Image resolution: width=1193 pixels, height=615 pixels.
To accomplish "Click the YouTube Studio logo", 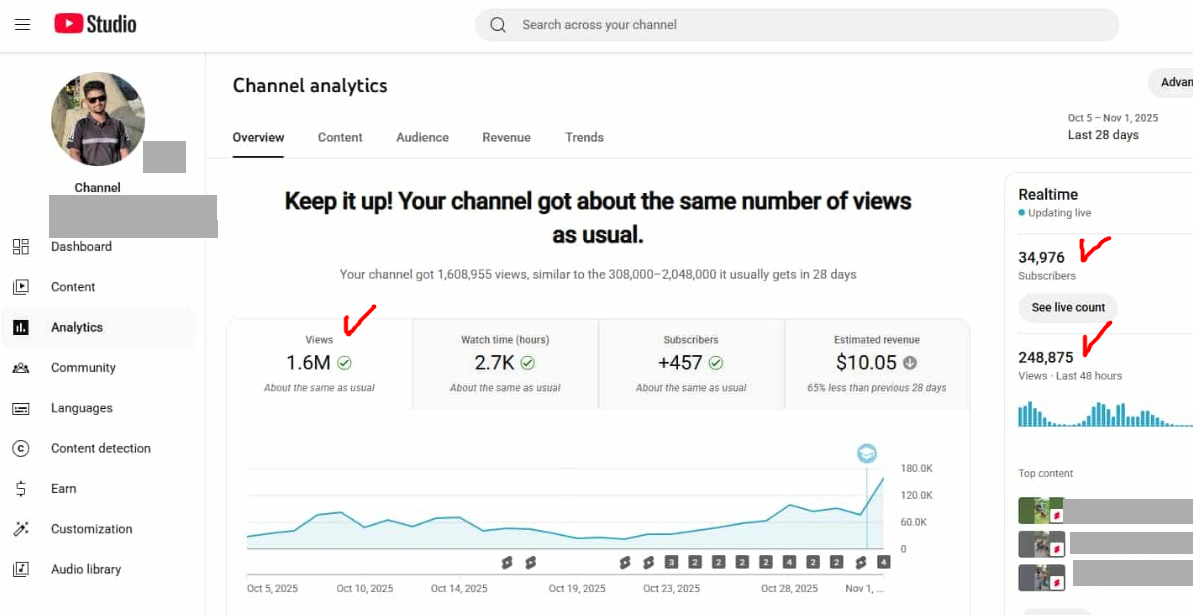I will click(x=95, y=24).
